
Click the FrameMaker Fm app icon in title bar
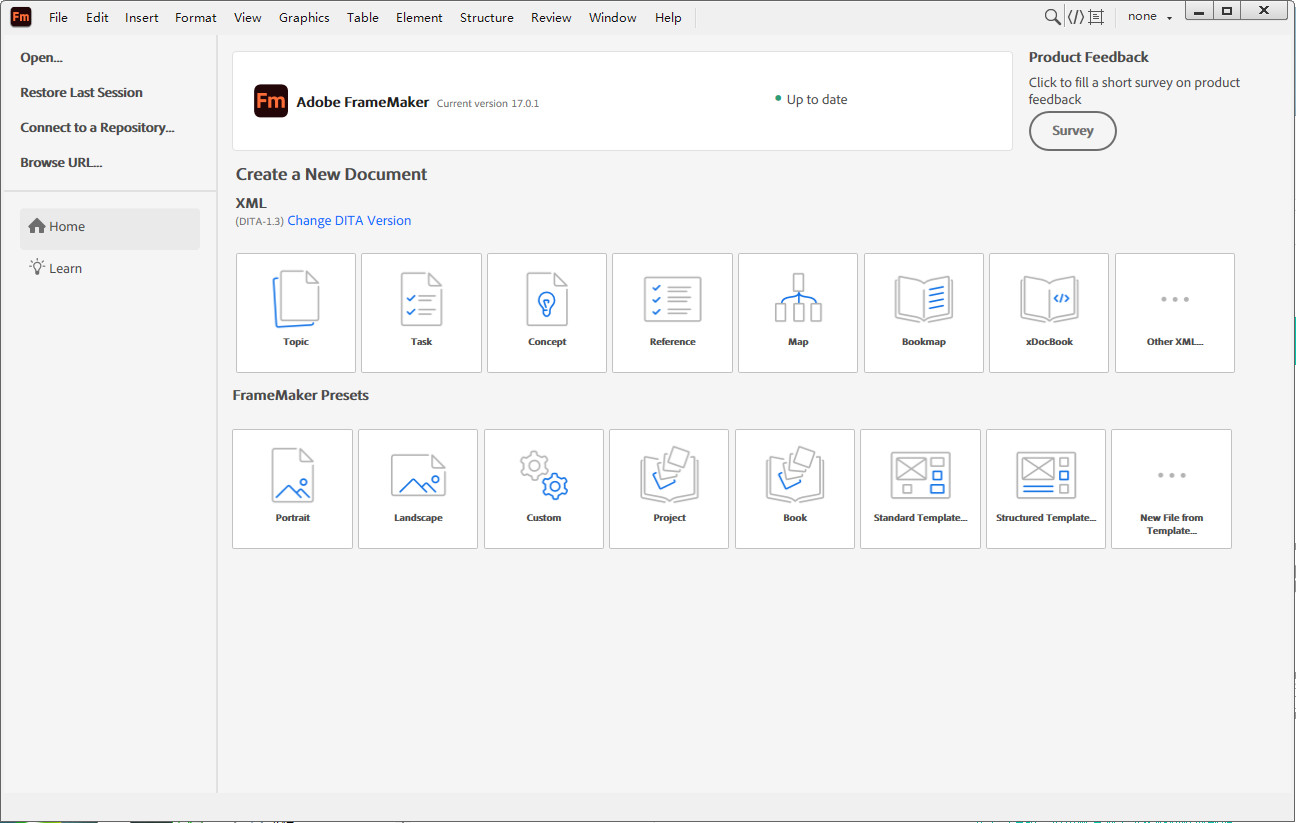point(21,17)
